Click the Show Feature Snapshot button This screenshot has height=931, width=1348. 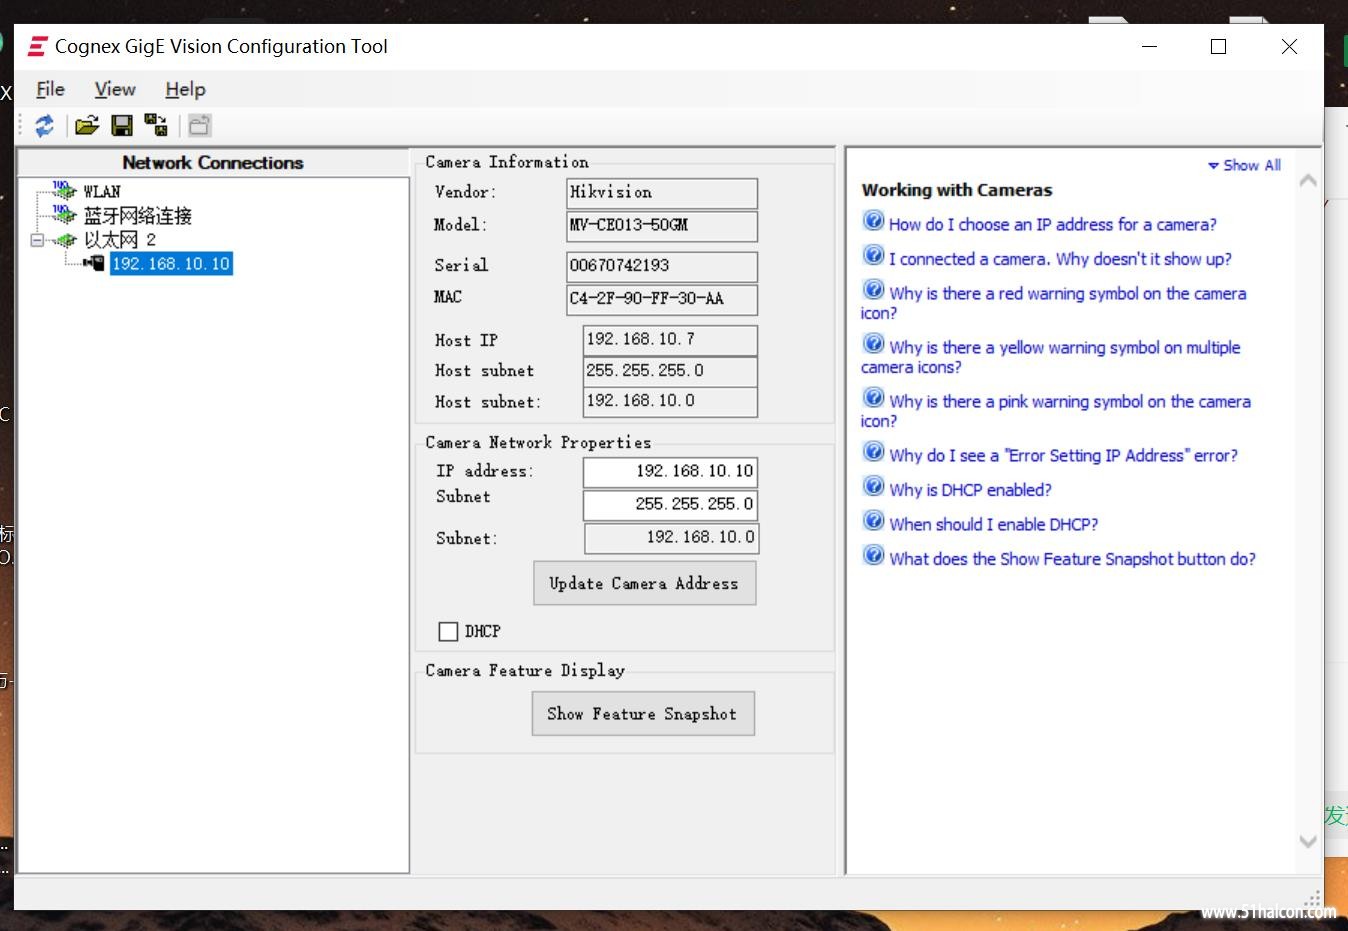(x=642, y=714)
